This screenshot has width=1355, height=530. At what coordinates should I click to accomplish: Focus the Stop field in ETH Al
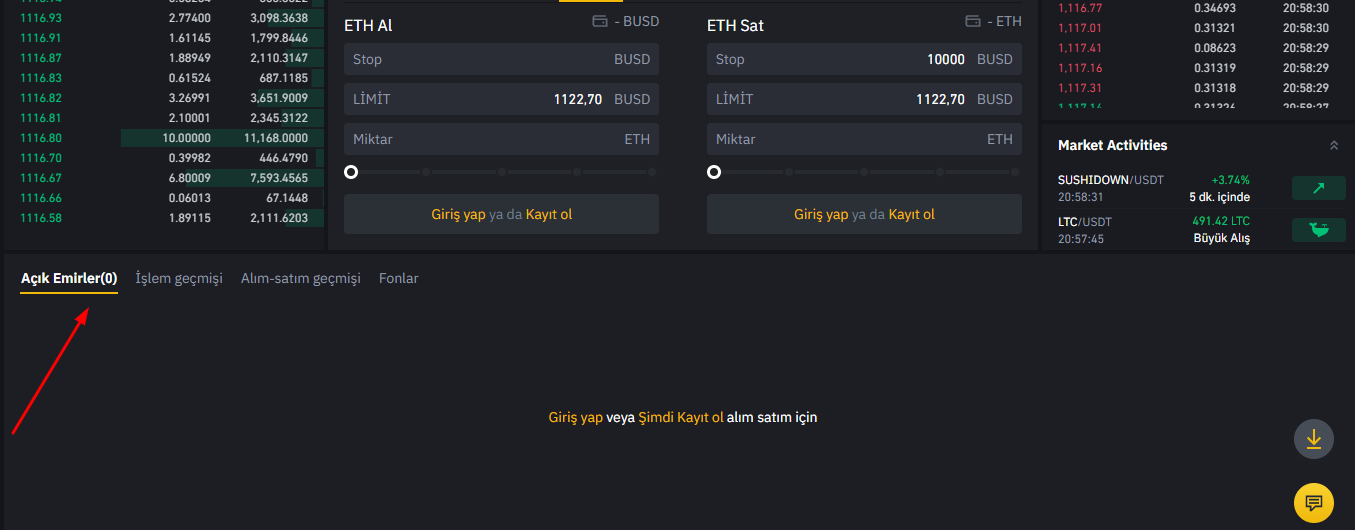point(501,59)
